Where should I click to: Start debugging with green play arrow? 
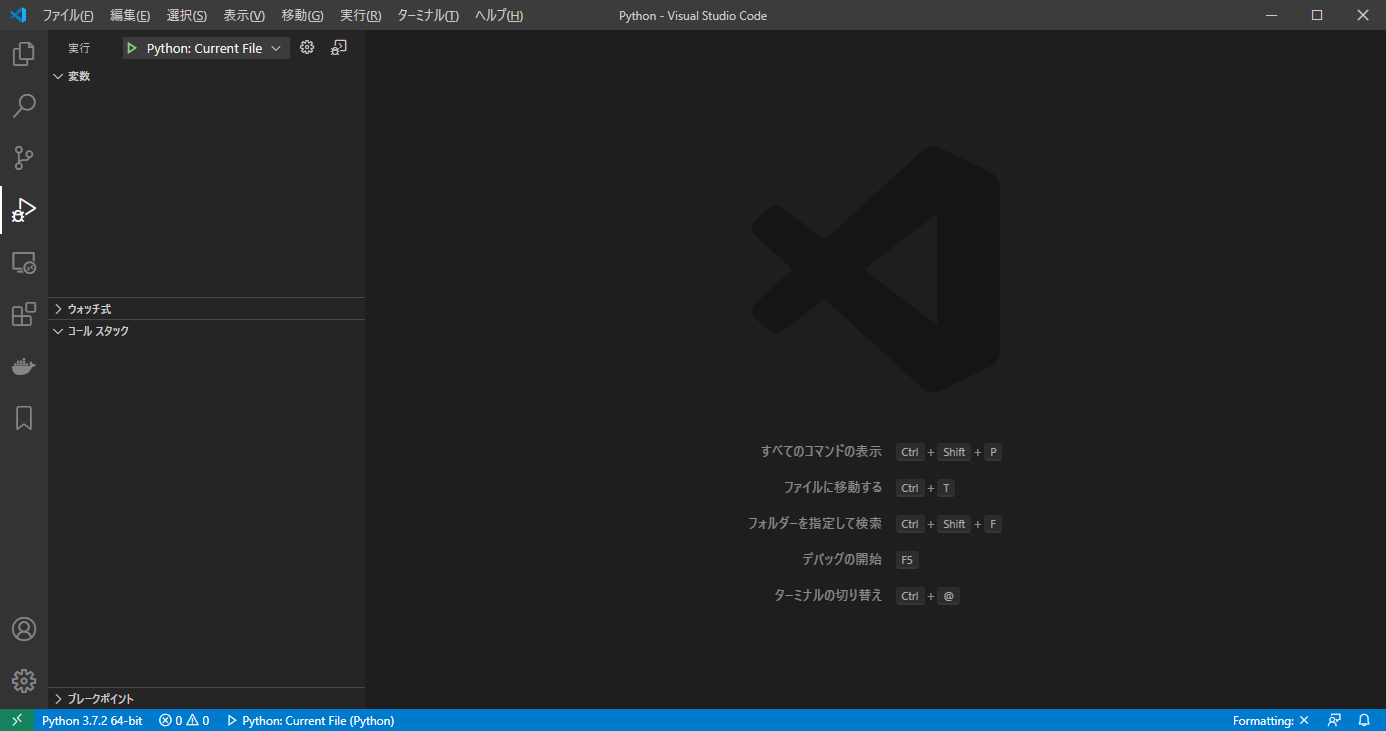tap(132, 48)
